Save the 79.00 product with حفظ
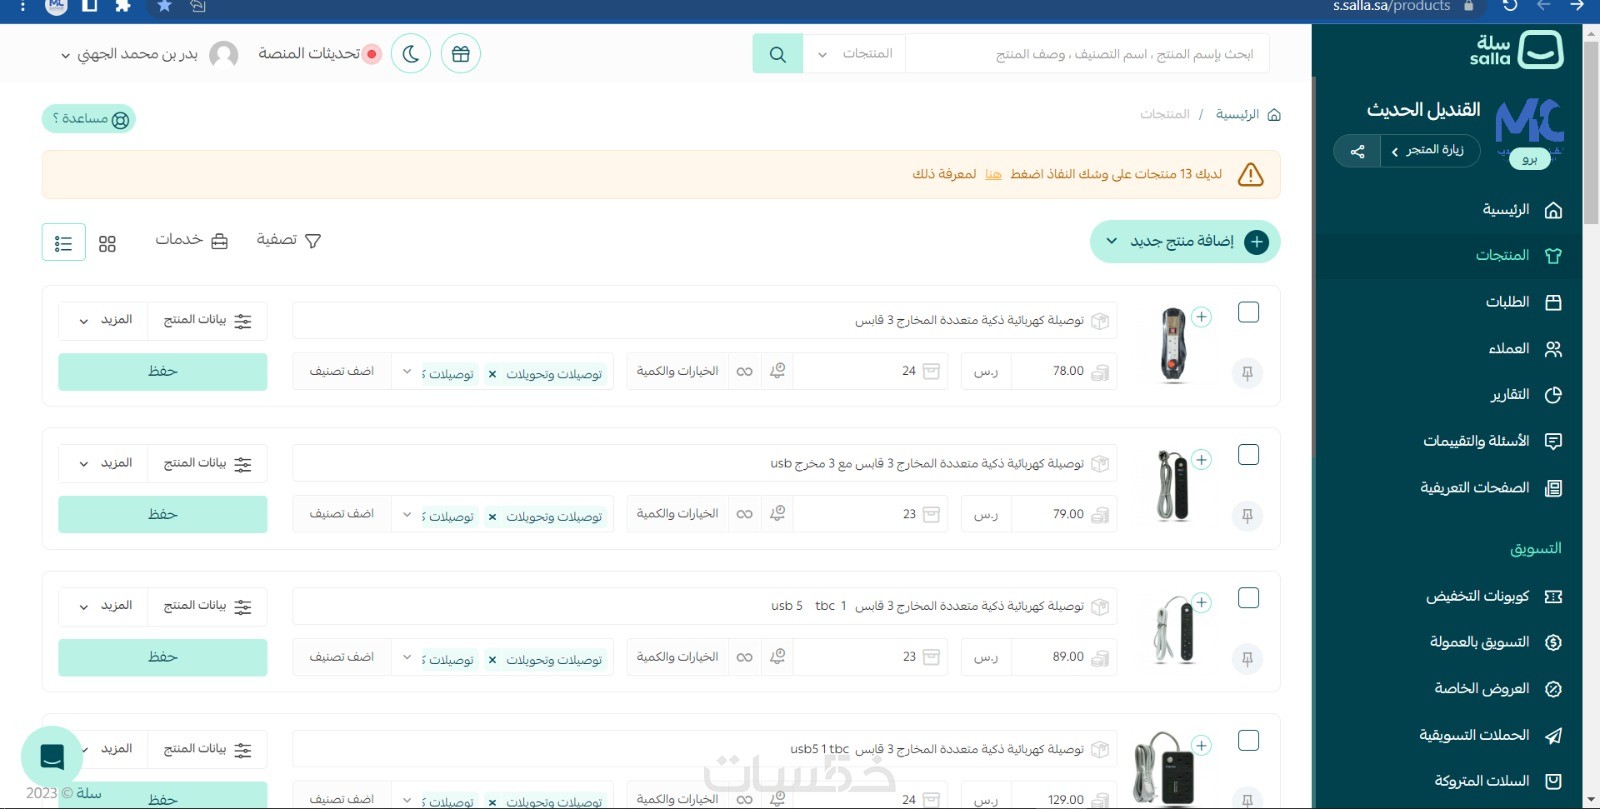1600x809 pixels. pos(163,515)
